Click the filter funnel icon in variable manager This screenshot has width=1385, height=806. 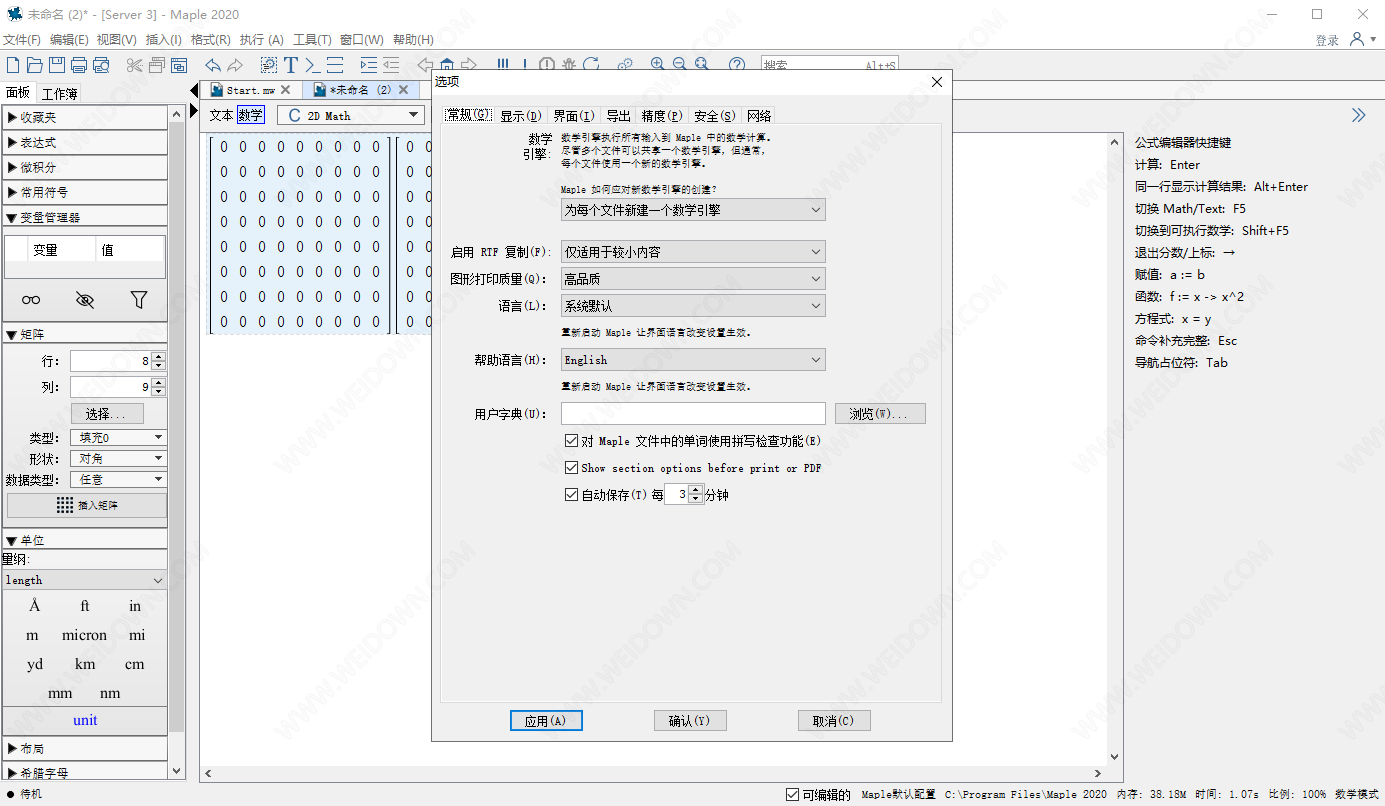coord(139,299)
